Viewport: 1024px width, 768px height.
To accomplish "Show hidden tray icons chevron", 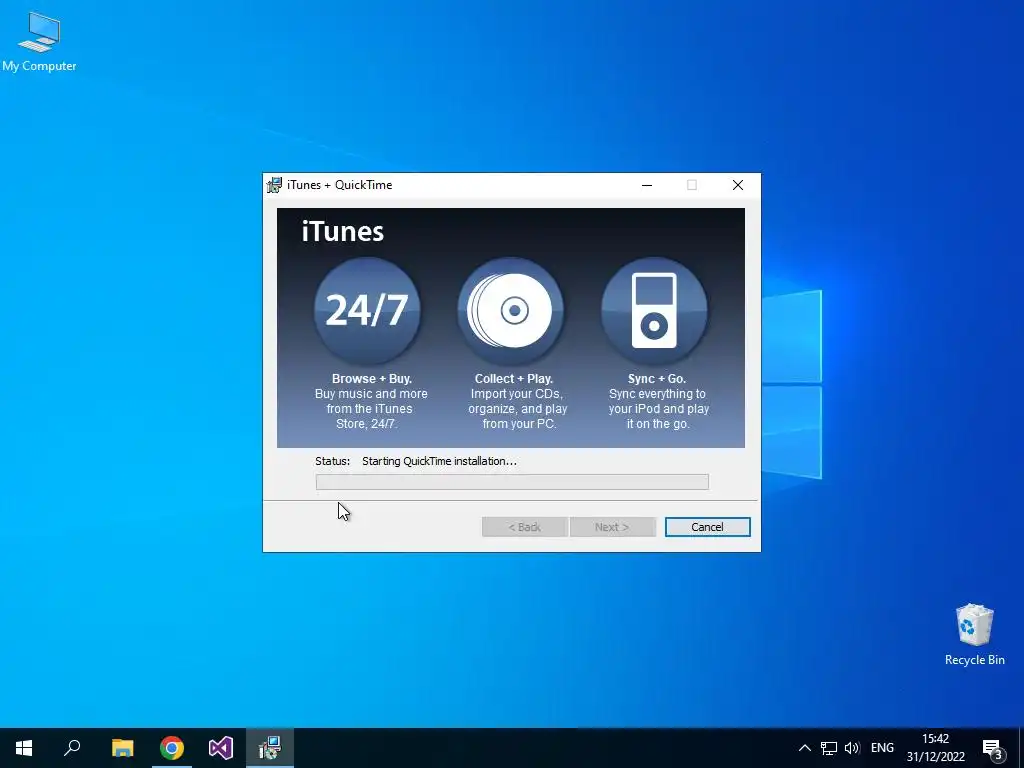I will [805, 748].
